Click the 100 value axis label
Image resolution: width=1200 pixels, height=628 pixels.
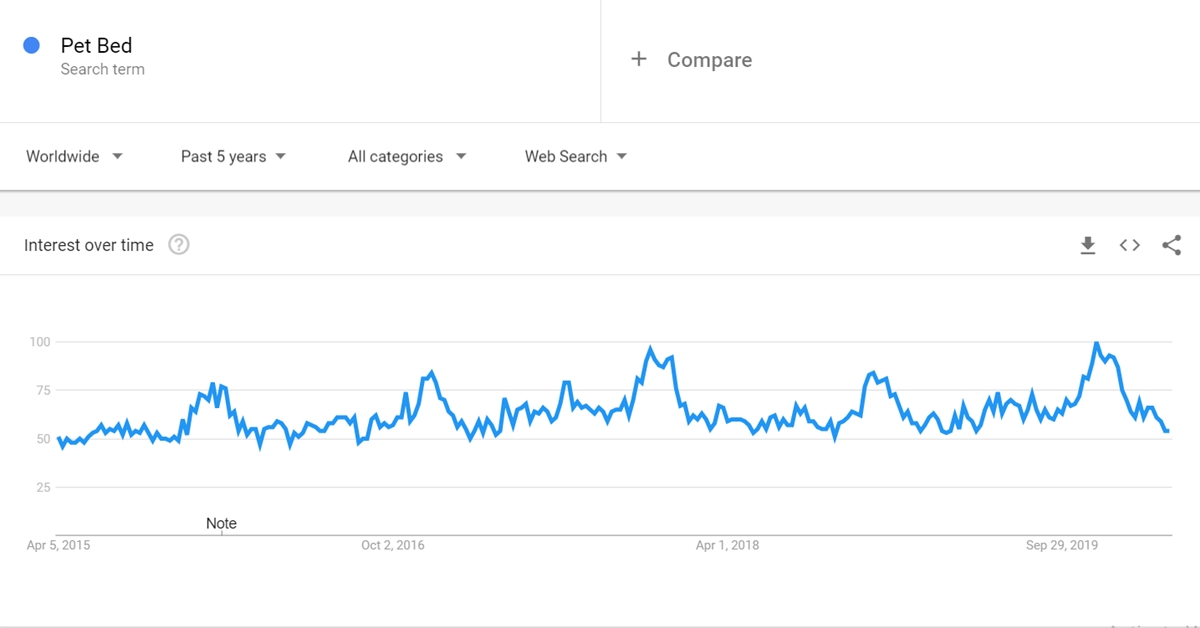[x=39, y=342]
